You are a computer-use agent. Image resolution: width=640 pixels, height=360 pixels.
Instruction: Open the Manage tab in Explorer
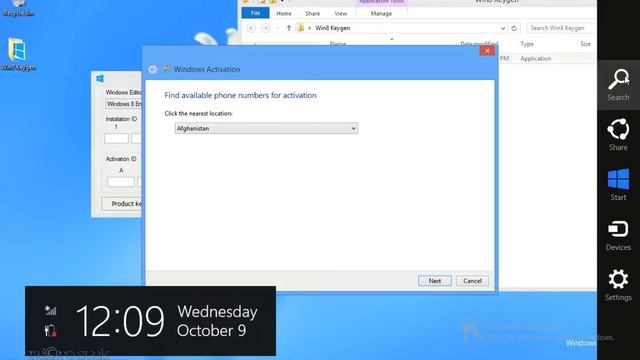381,13
